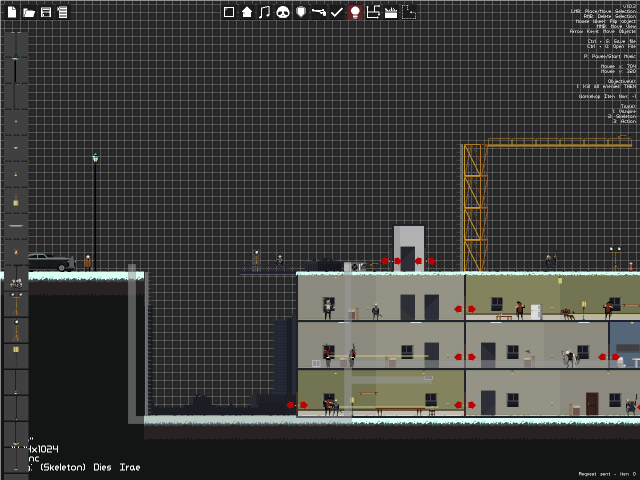Select the left-pointing arrow at building entrance

click(x=290, y=405)
